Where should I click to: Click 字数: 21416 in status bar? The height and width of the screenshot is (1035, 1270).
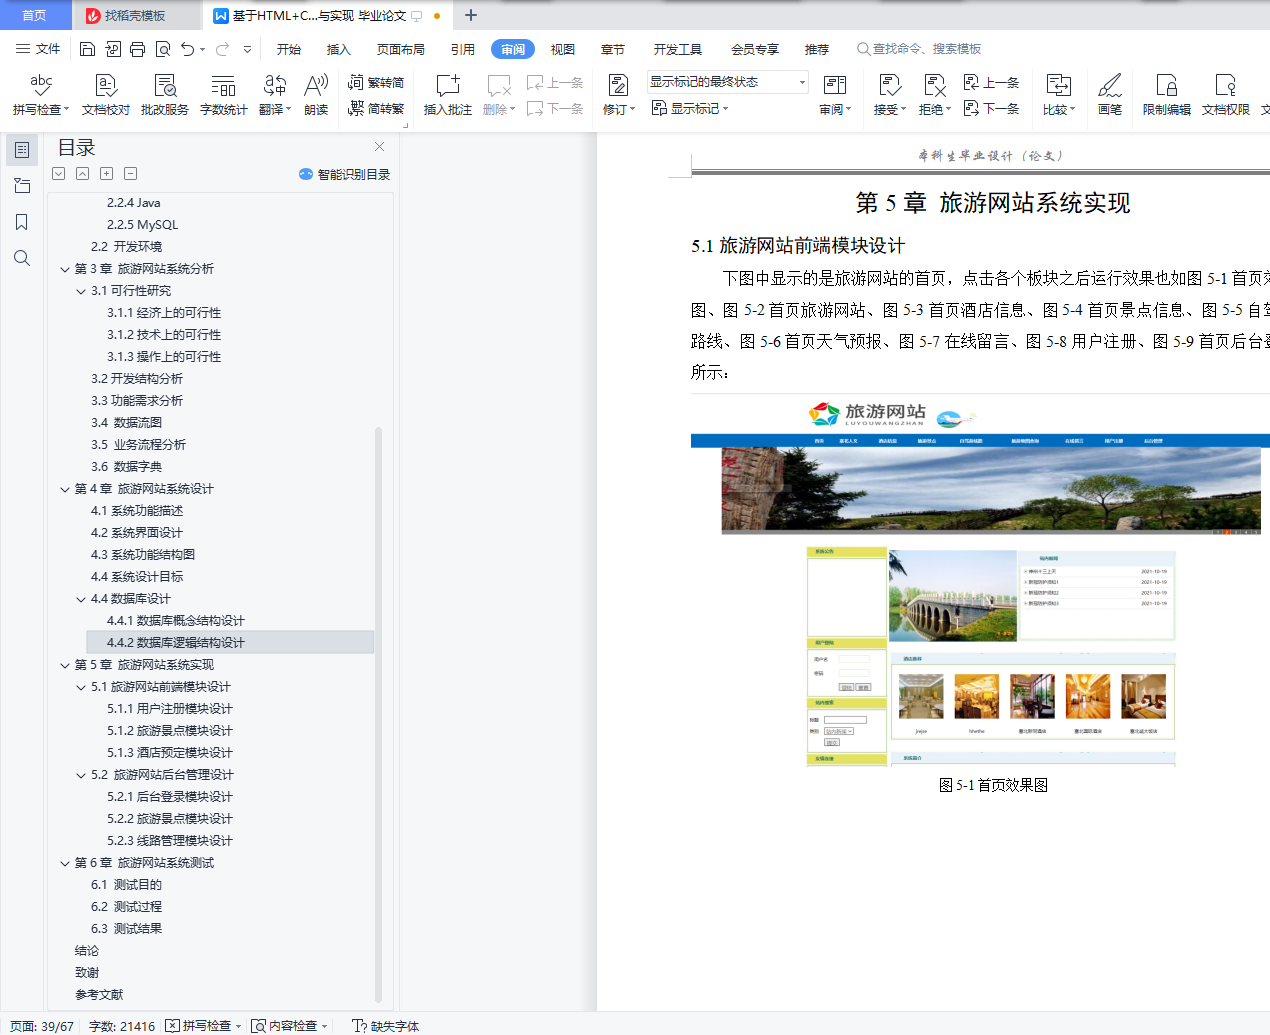[x=122, y=1026]
